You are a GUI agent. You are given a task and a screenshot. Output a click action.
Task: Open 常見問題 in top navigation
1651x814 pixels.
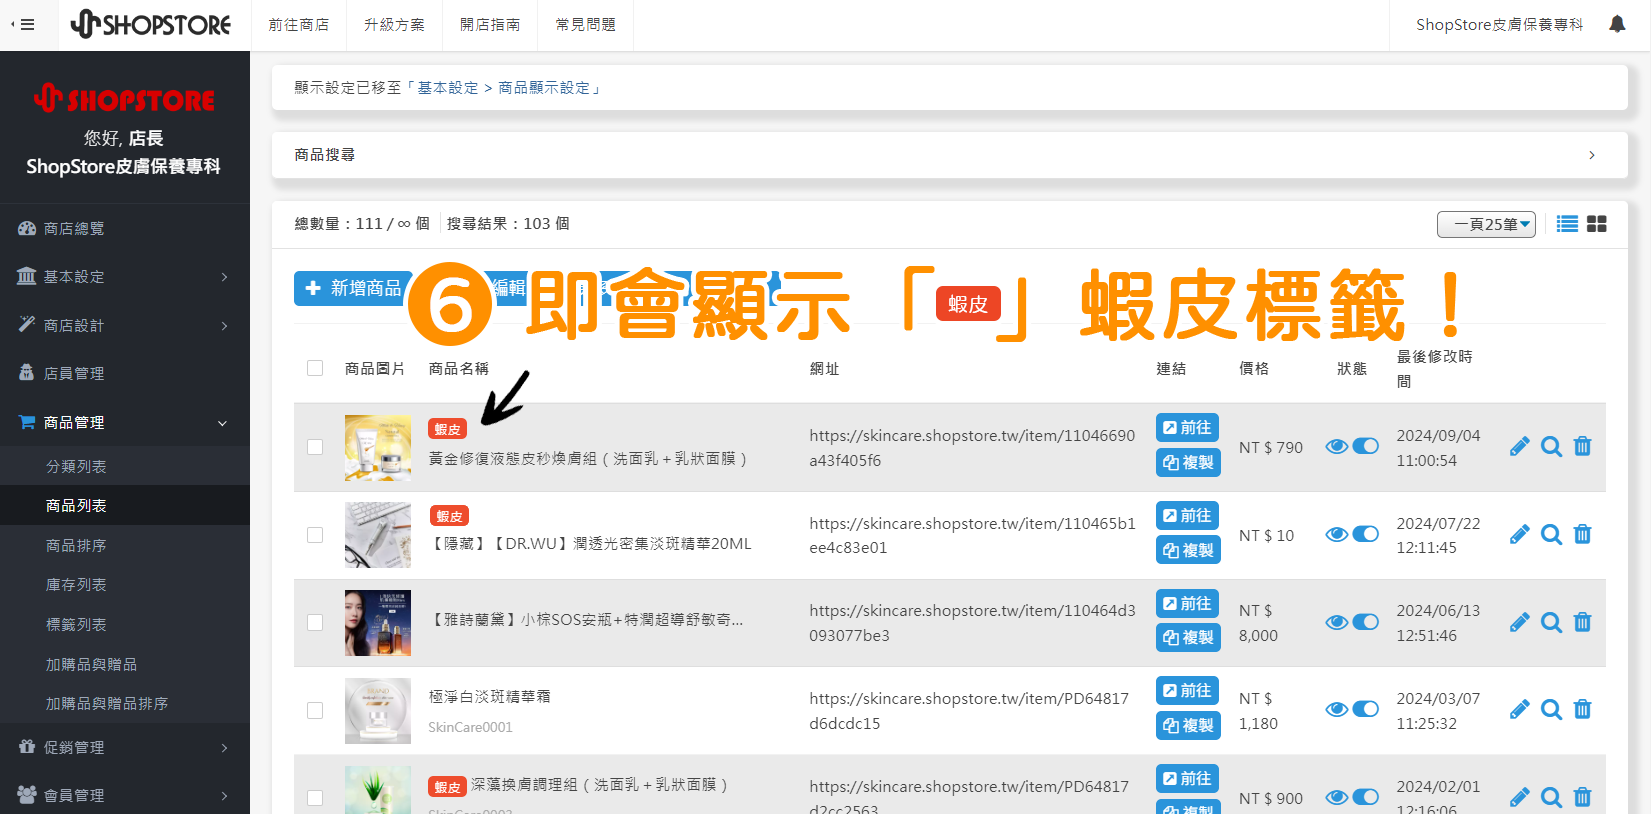coord(586,25)
